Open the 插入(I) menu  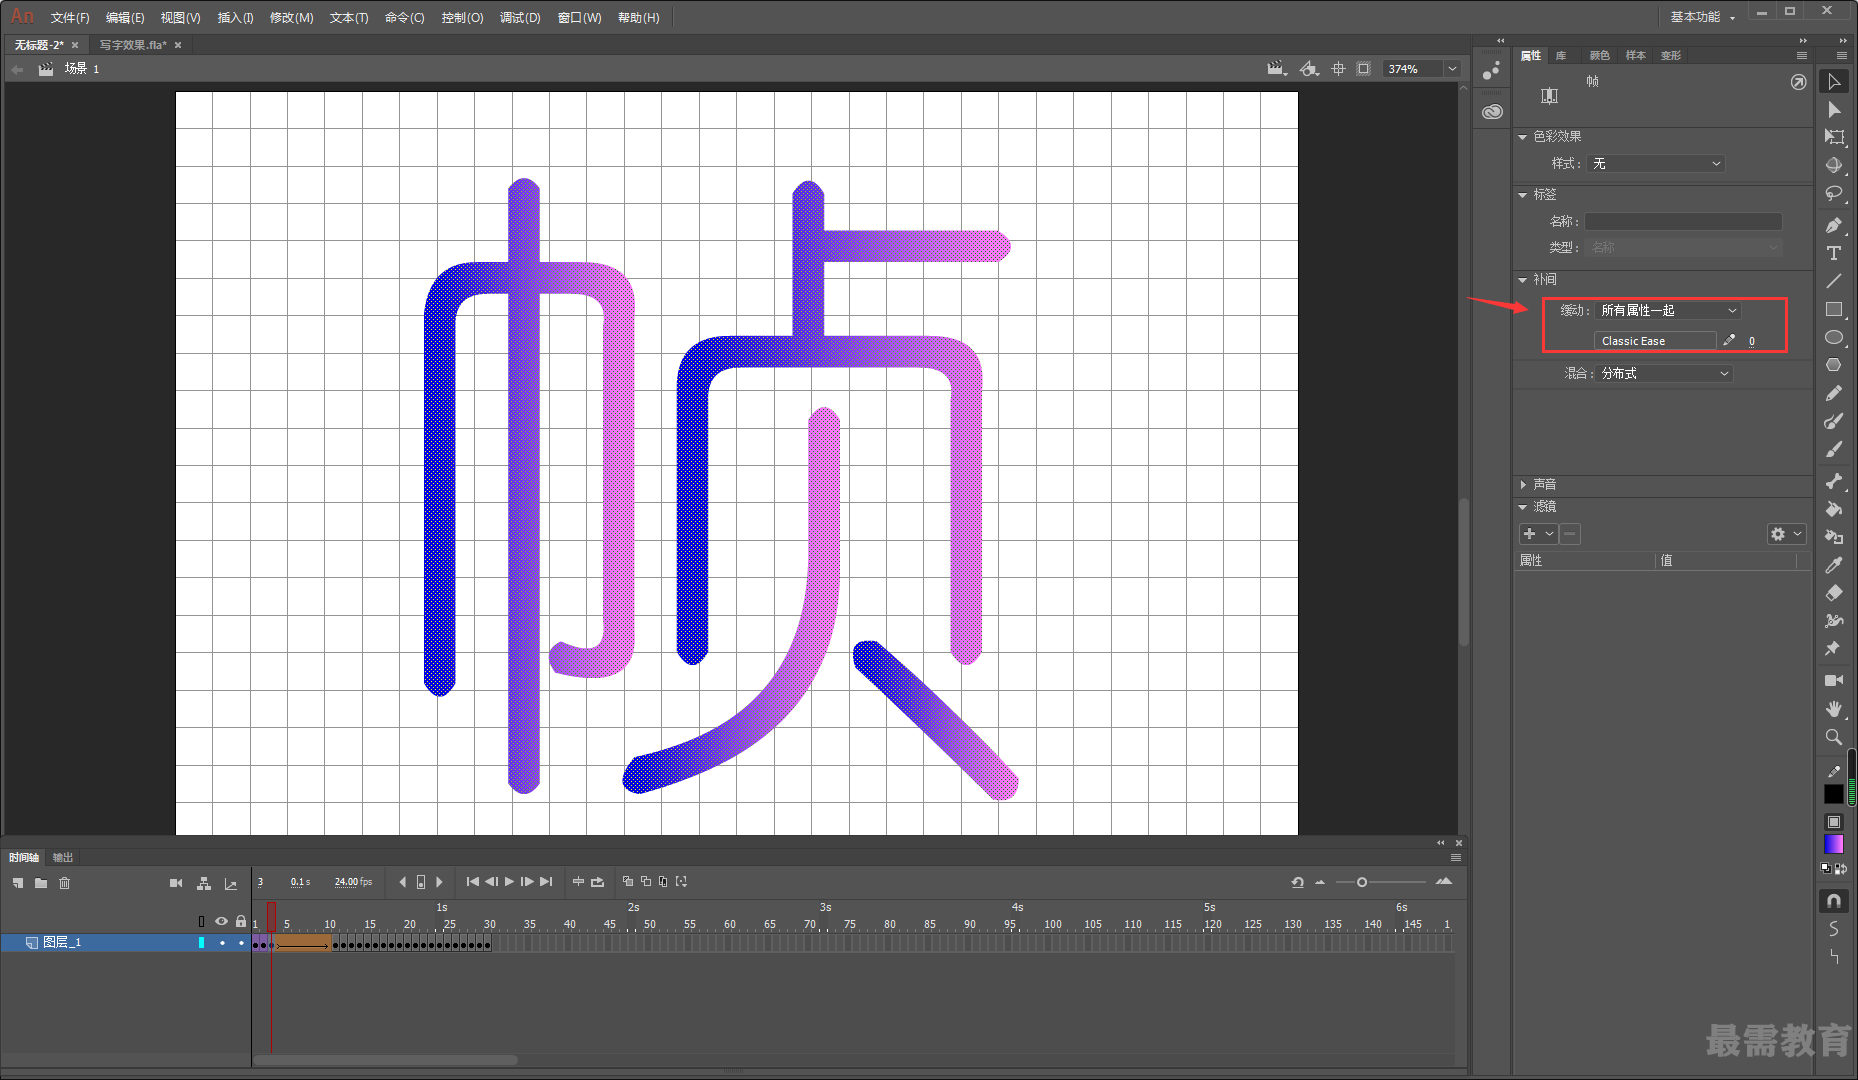pos(236,18)
